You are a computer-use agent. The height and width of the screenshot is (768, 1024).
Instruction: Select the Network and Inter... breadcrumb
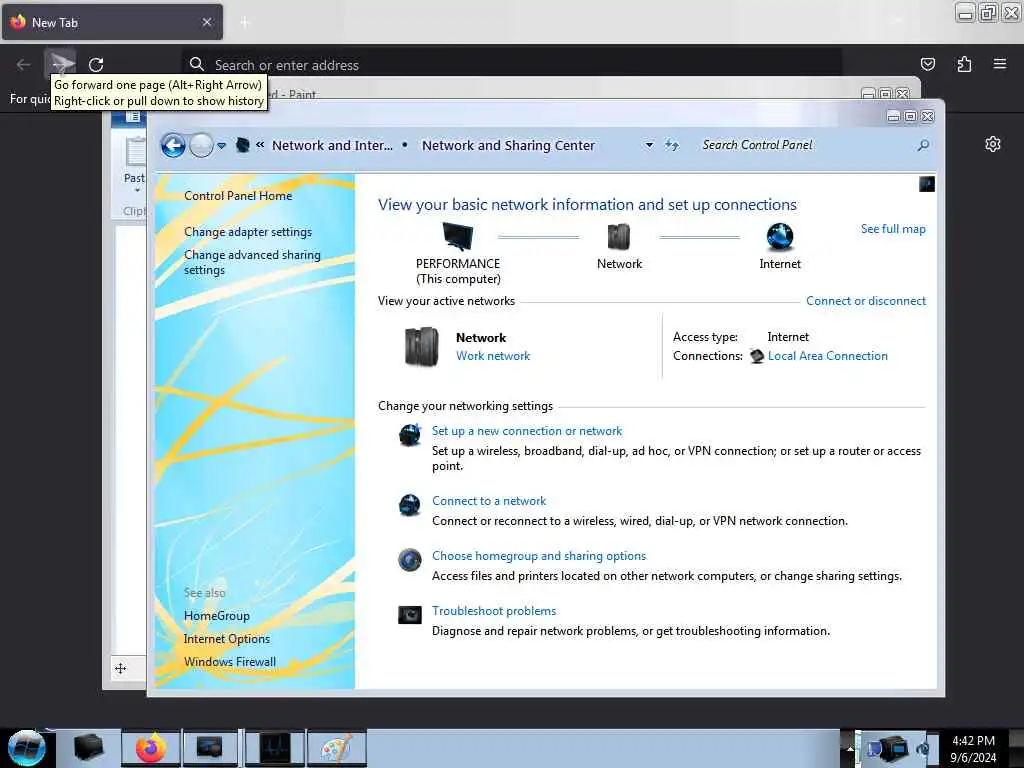[x=332, y=145]
